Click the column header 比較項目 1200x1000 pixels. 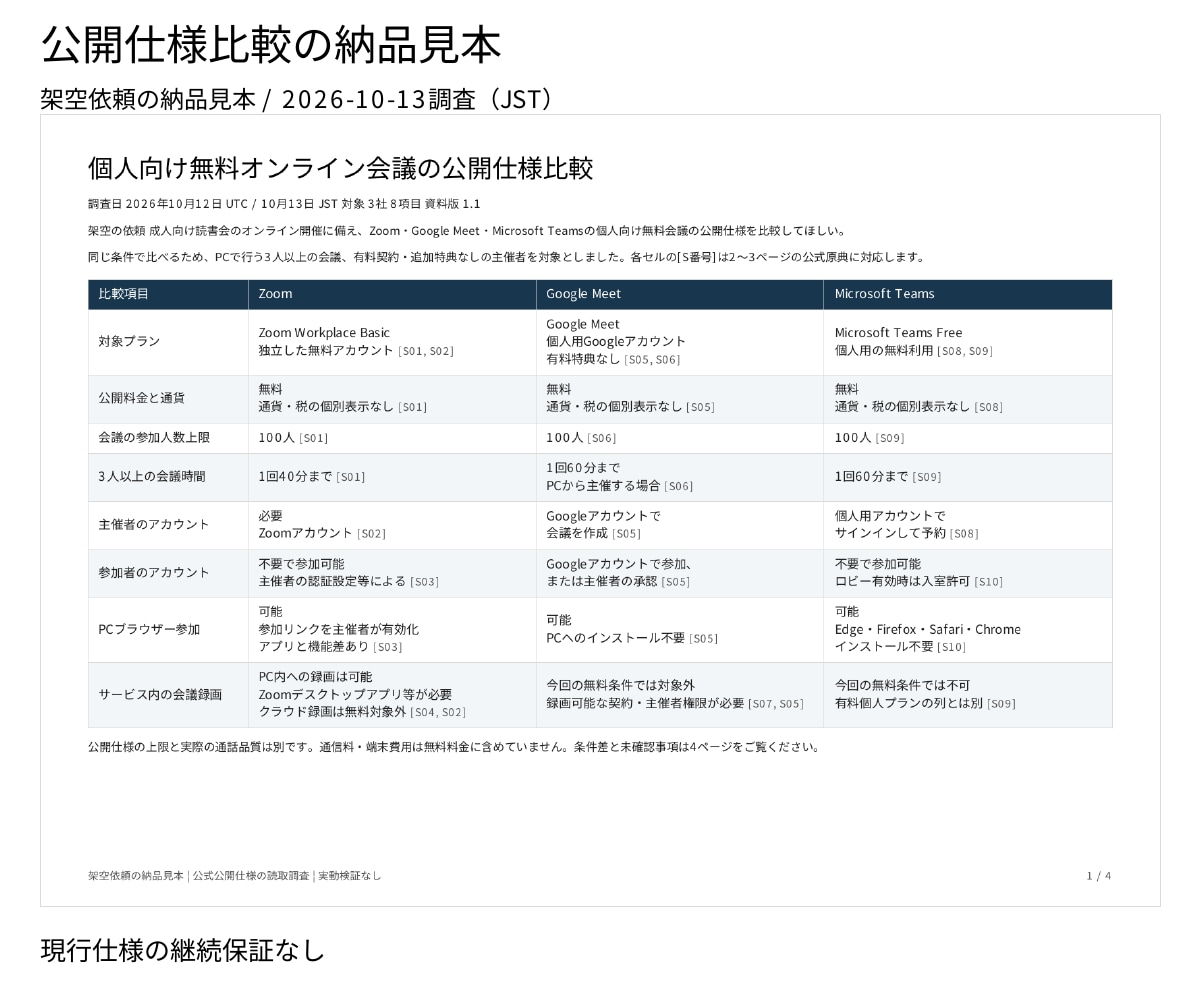168,294
